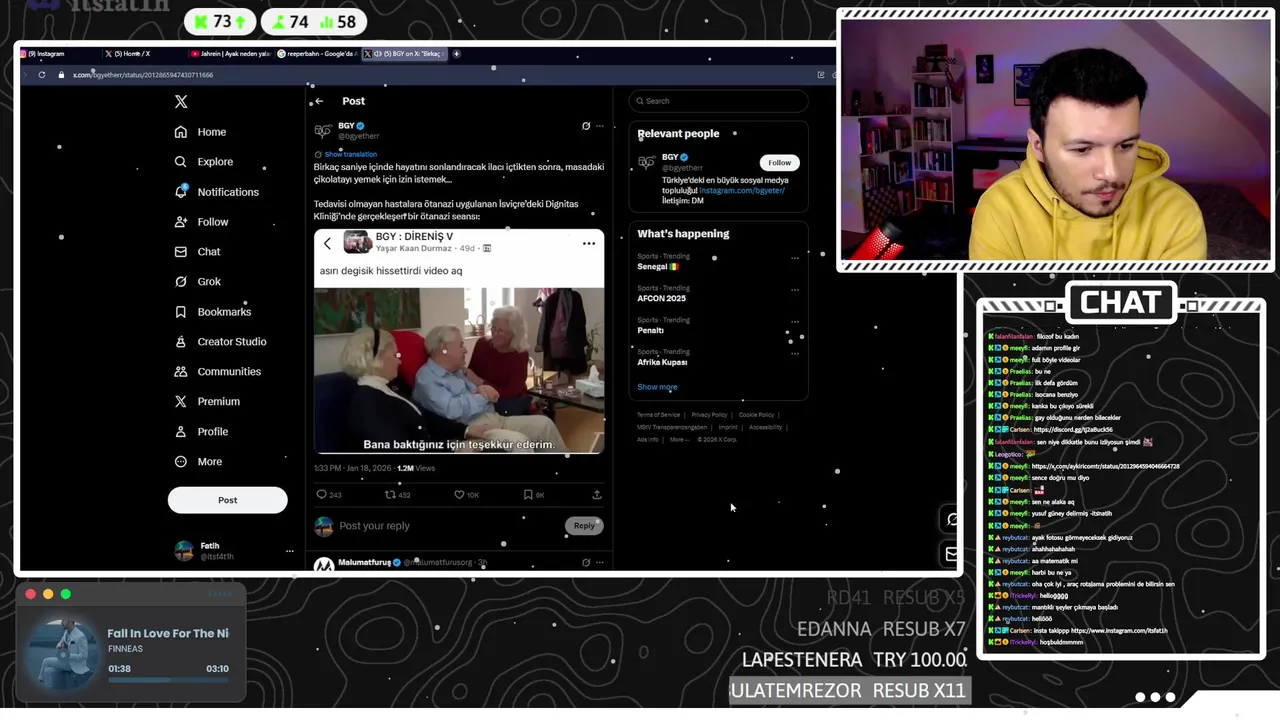Open more options for Senegal trend
This screenshot has width=1280, height=720.
tap(795, 258)
